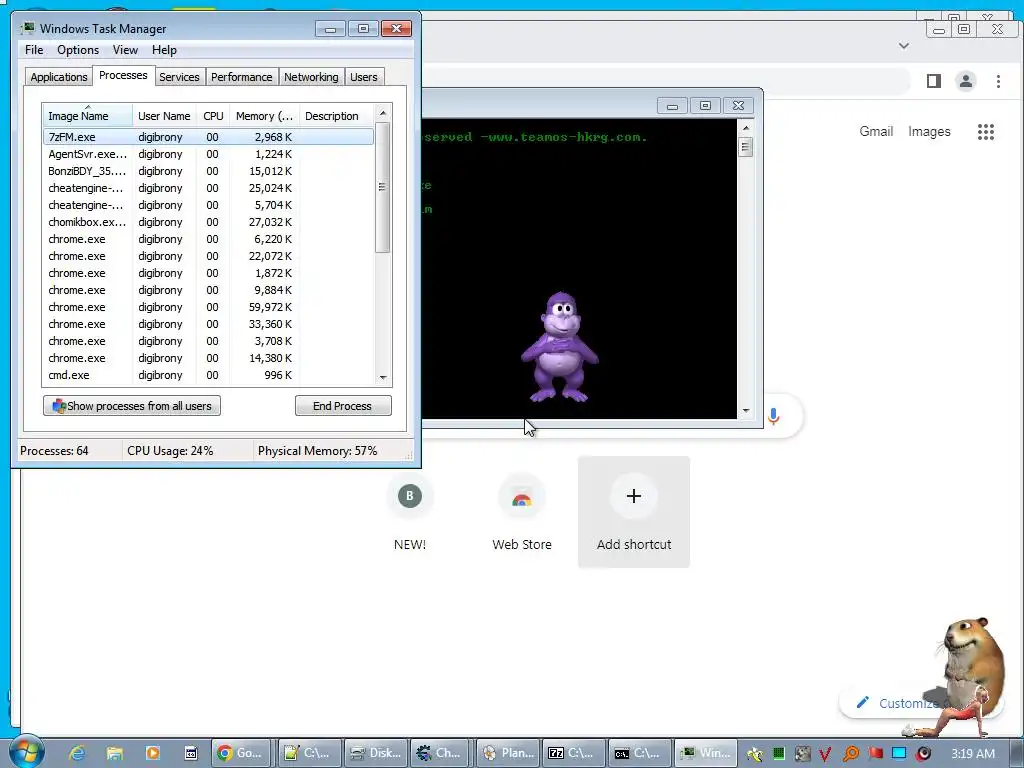The image size is (1024, 768).
Task: Select chrome.exe row using 59,972 K
Action: (x=208, y=307)
